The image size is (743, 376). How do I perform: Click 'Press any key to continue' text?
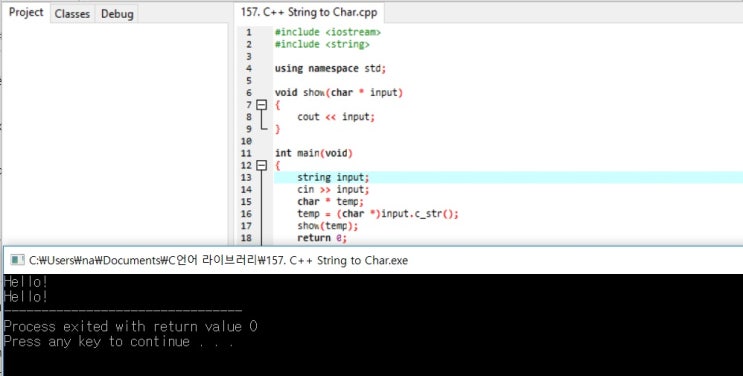click(x=97, y=341)
